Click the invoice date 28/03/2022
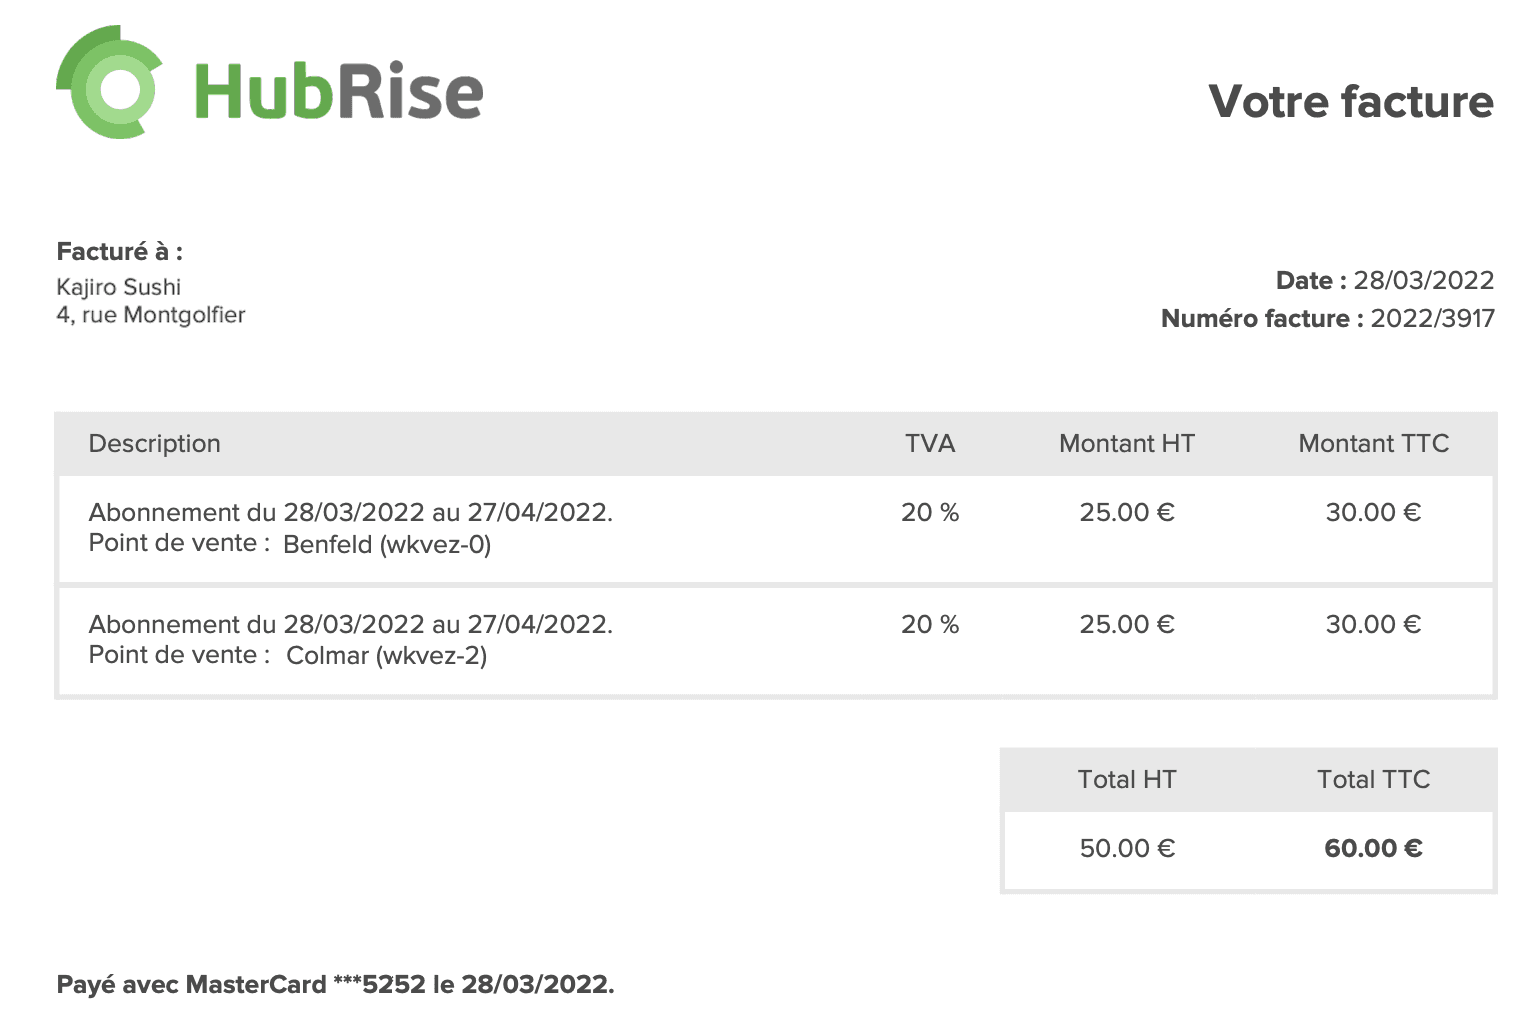1538x1014 pixels. (1423, 280)
